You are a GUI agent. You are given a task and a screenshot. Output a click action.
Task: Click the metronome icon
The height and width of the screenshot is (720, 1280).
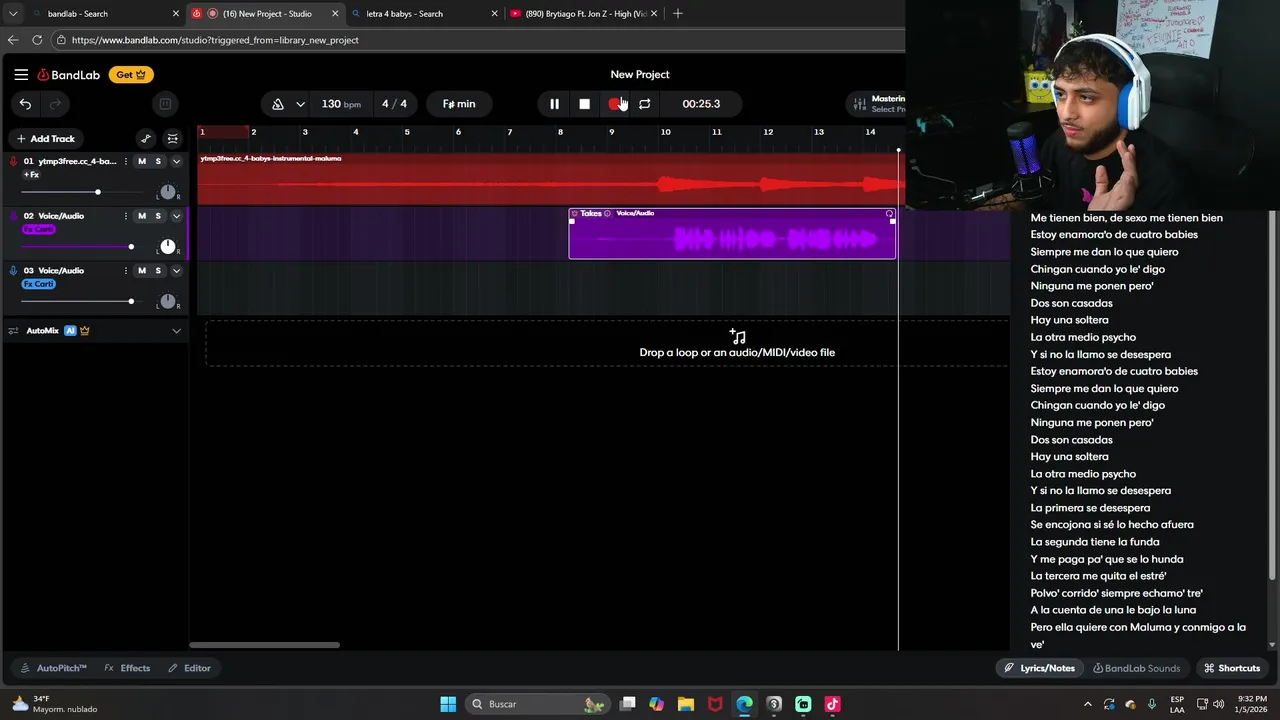(x=278, y=104)
